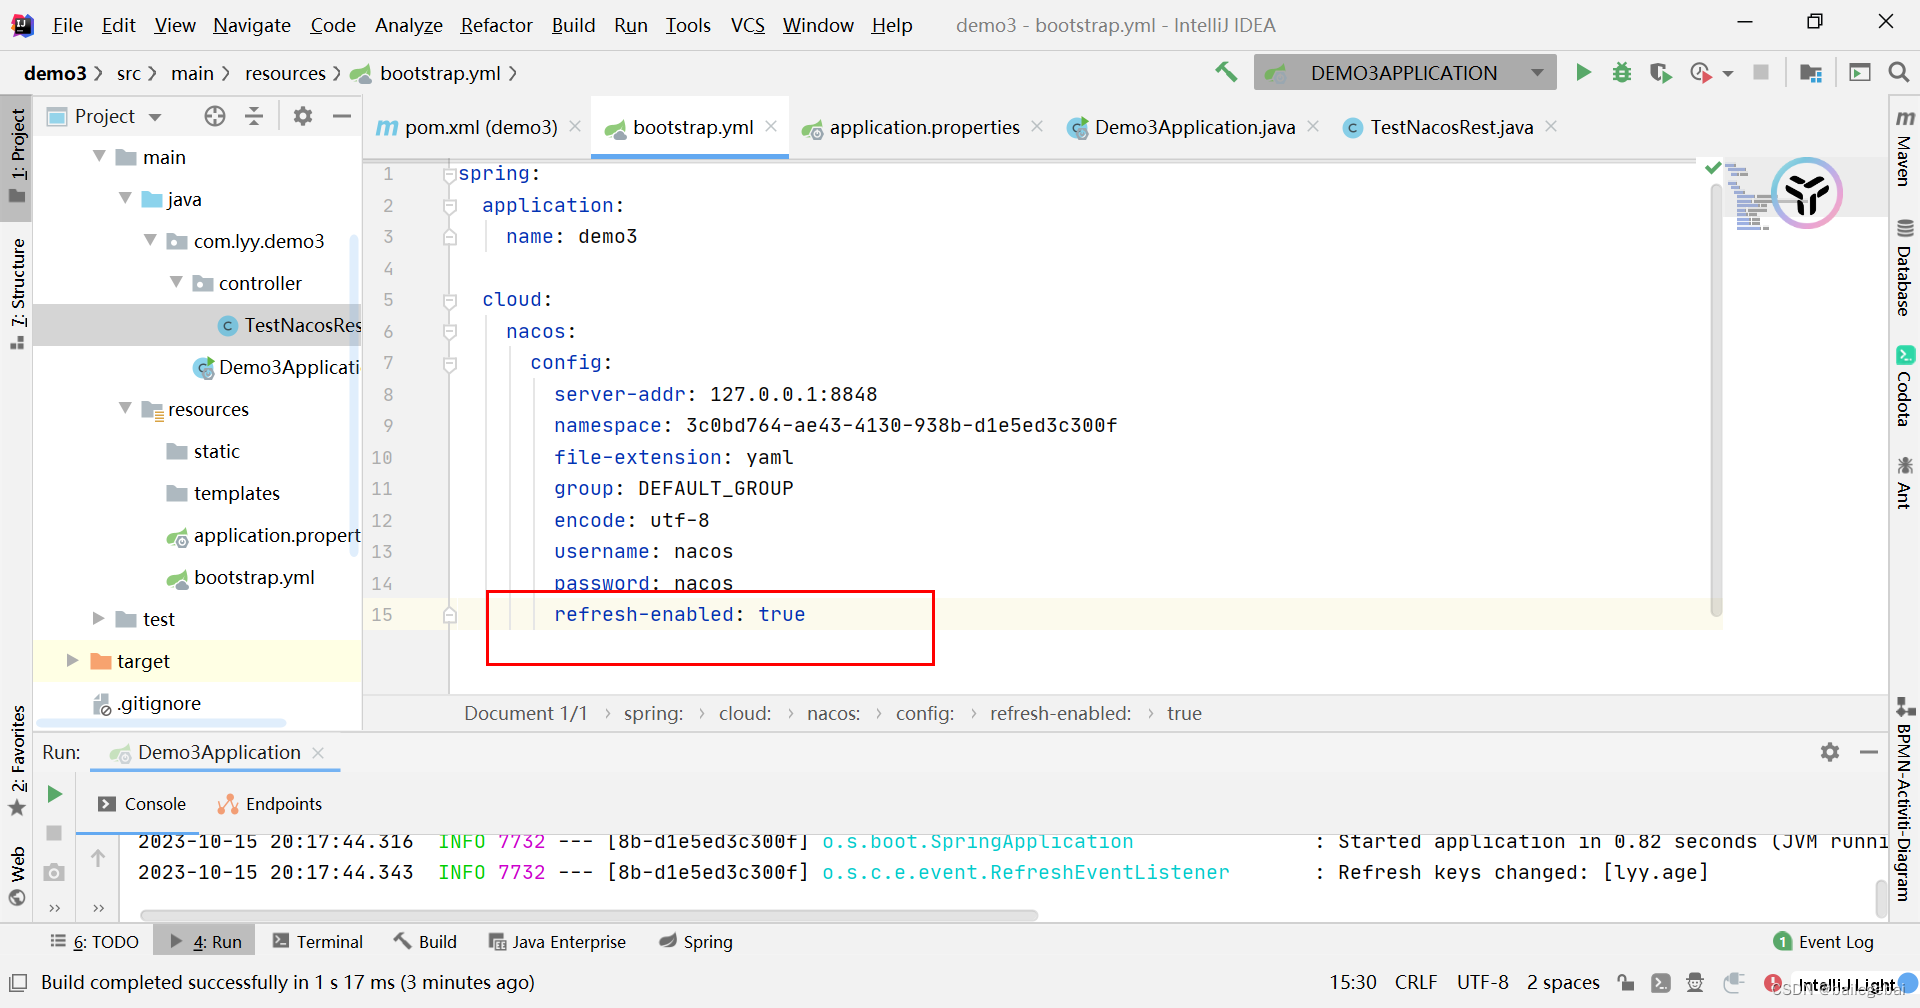Open the Ant side panel

click(1904, 483)
